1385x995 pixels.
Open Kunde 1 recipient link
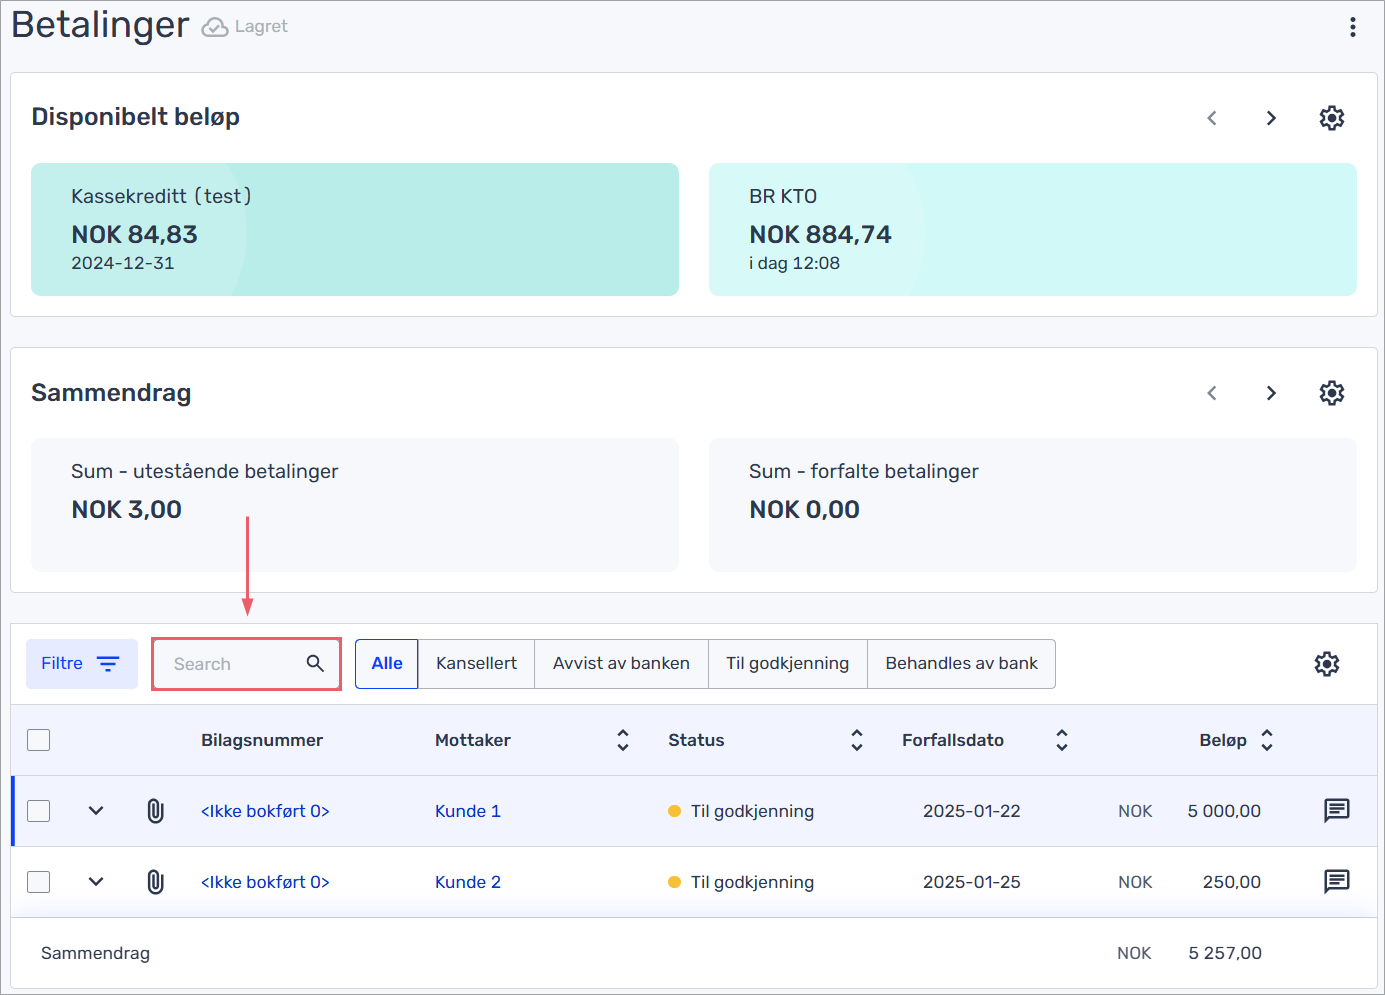click(468, 811)
